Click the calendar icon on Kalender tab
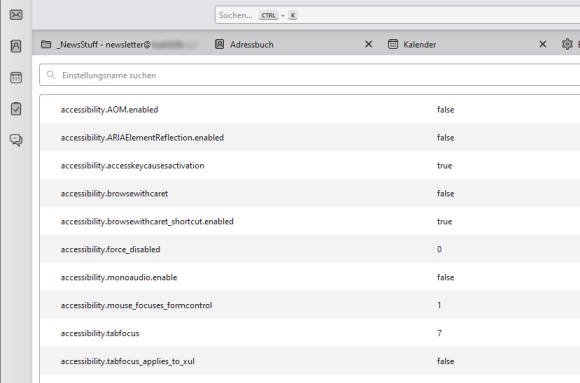The width and height of the screenshot is (580, 383). pyautogui.click(x=393, y=44)
